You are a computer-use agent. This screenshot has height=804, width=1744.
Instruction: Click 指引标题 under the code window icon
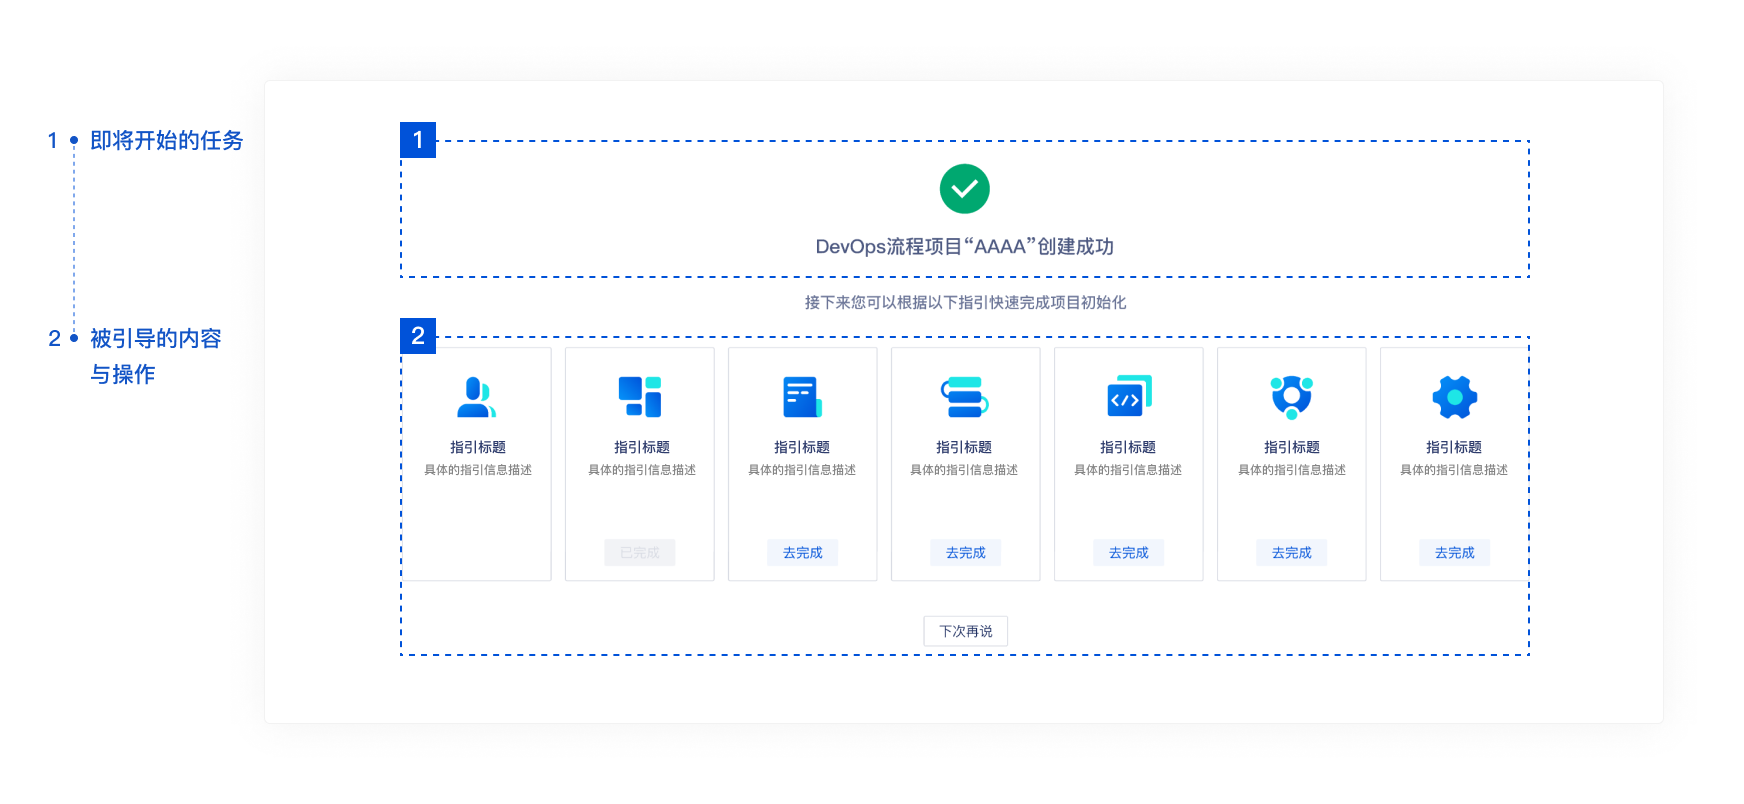pyautogui.click(x=1128, y=447)
